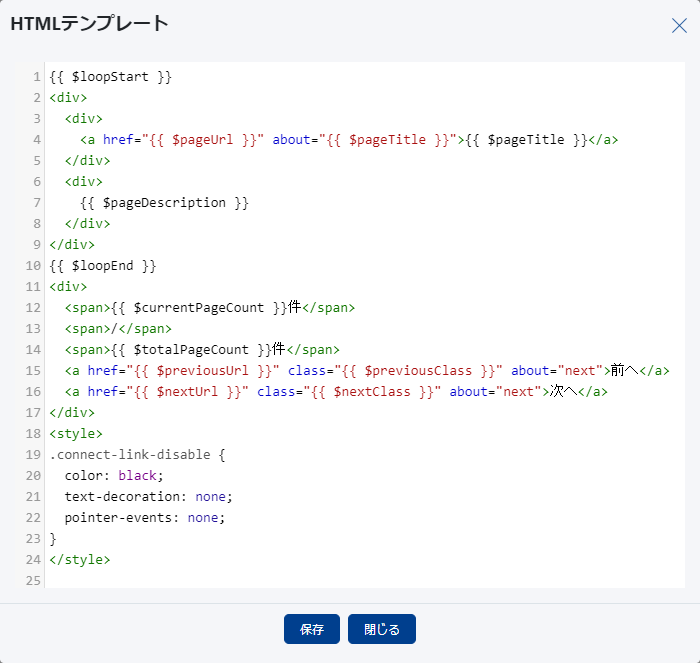The width and height of the screenshot is (700, 663).
Task: Click the {{ $loopStart }} line in the editor
Action: click(111, 76)
